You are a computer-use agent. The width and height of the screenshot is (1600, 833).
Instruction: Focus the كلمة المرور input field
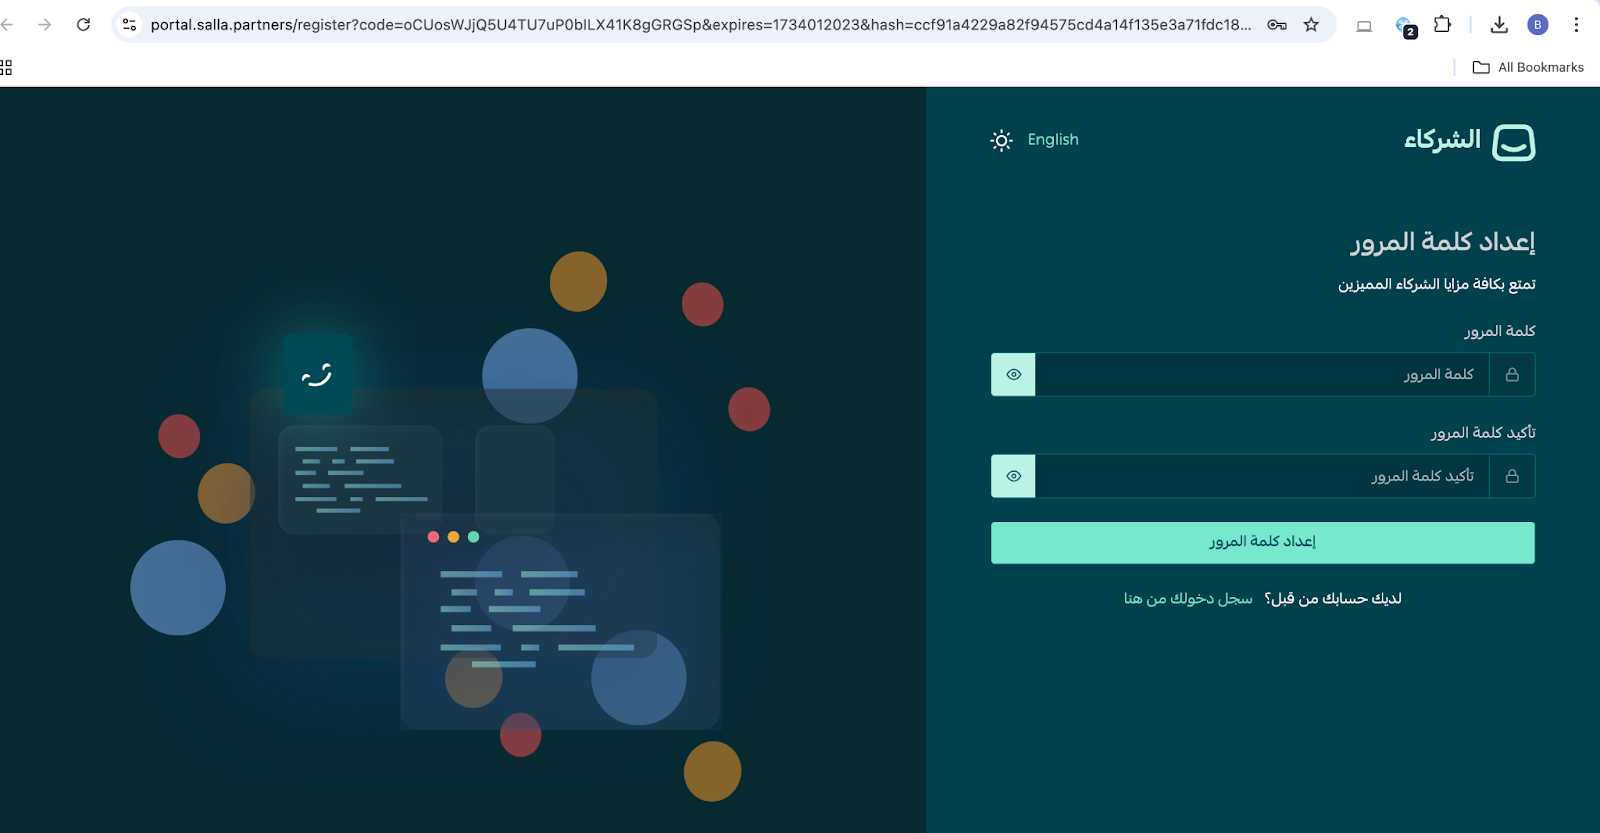coord(1262,375)
